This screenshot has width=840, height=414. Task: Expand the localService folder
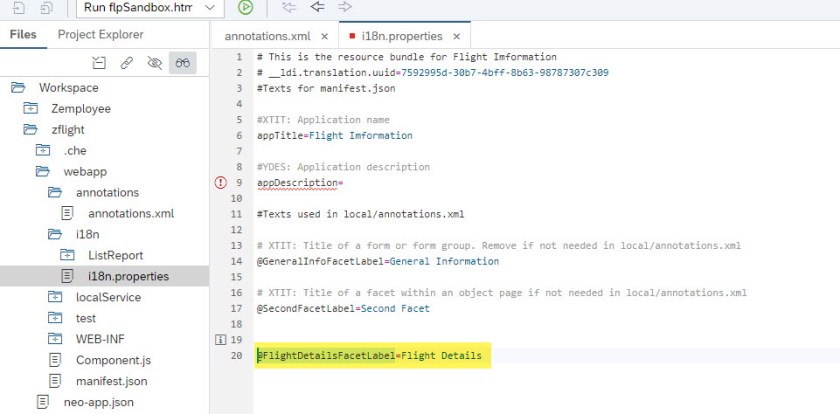point(55,297)
